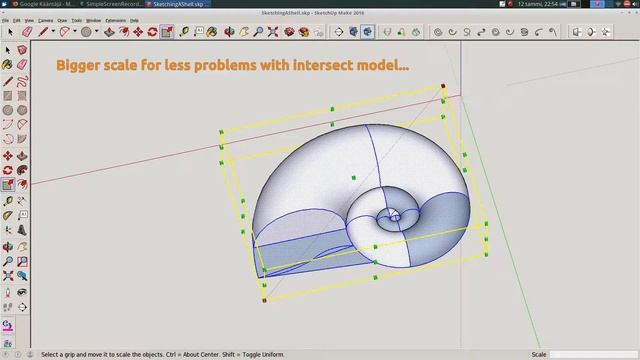640x360 pixels.
Task: Click Dimension tool in left toolbar
Action: [22, 201]
